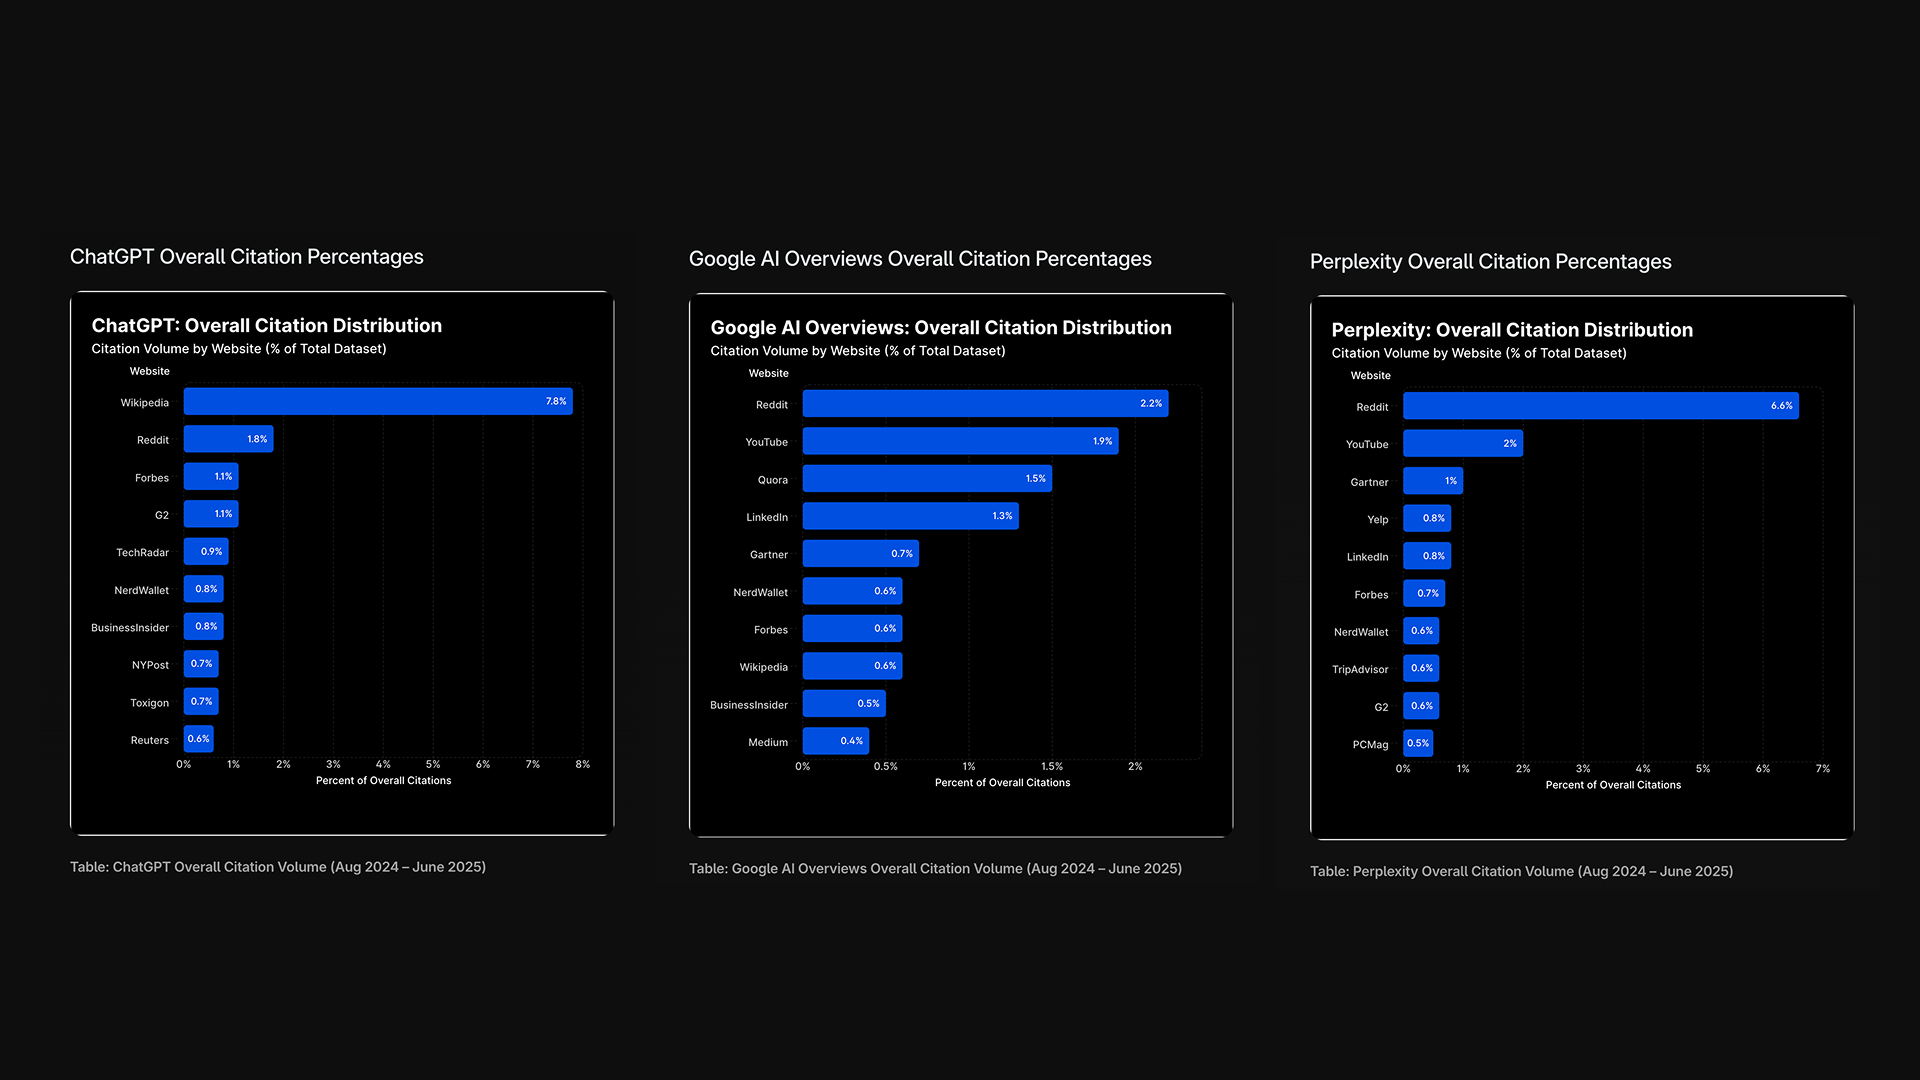Click the ChatGPT Overall Citation Volume table caption

pos(278,867)
